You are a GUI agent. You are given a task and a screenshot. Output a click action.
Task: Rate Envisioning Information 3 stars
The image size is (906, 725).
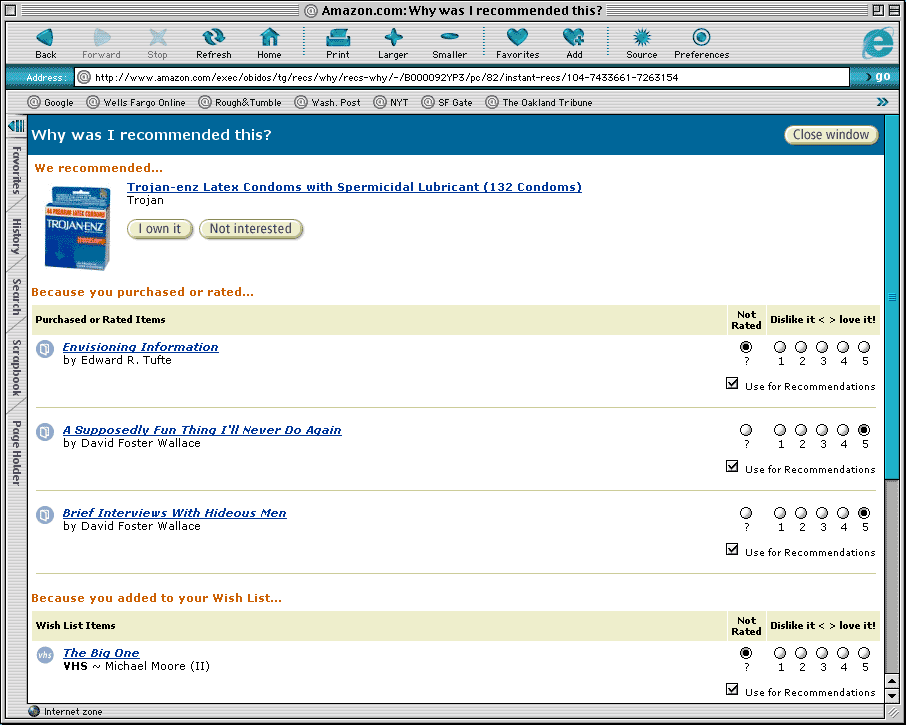point(822,347)
